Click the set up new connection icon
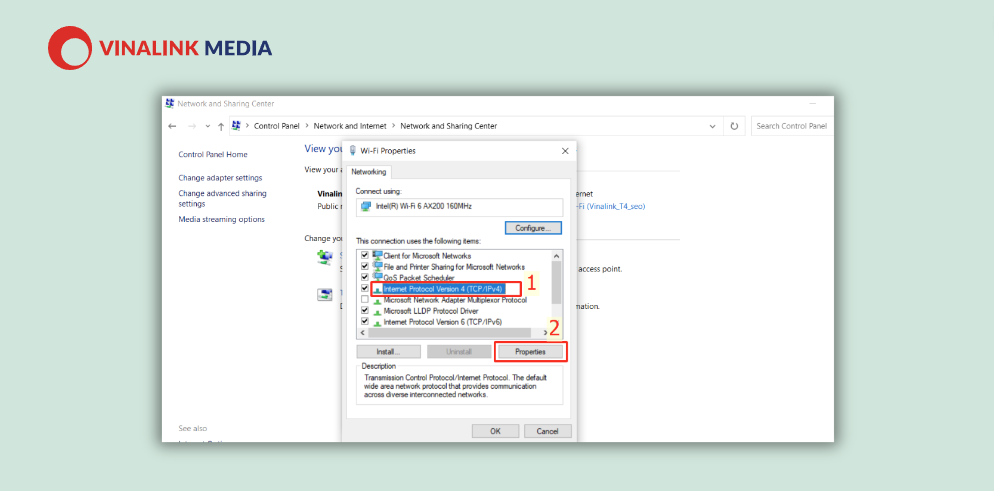 tap(325, 257)
